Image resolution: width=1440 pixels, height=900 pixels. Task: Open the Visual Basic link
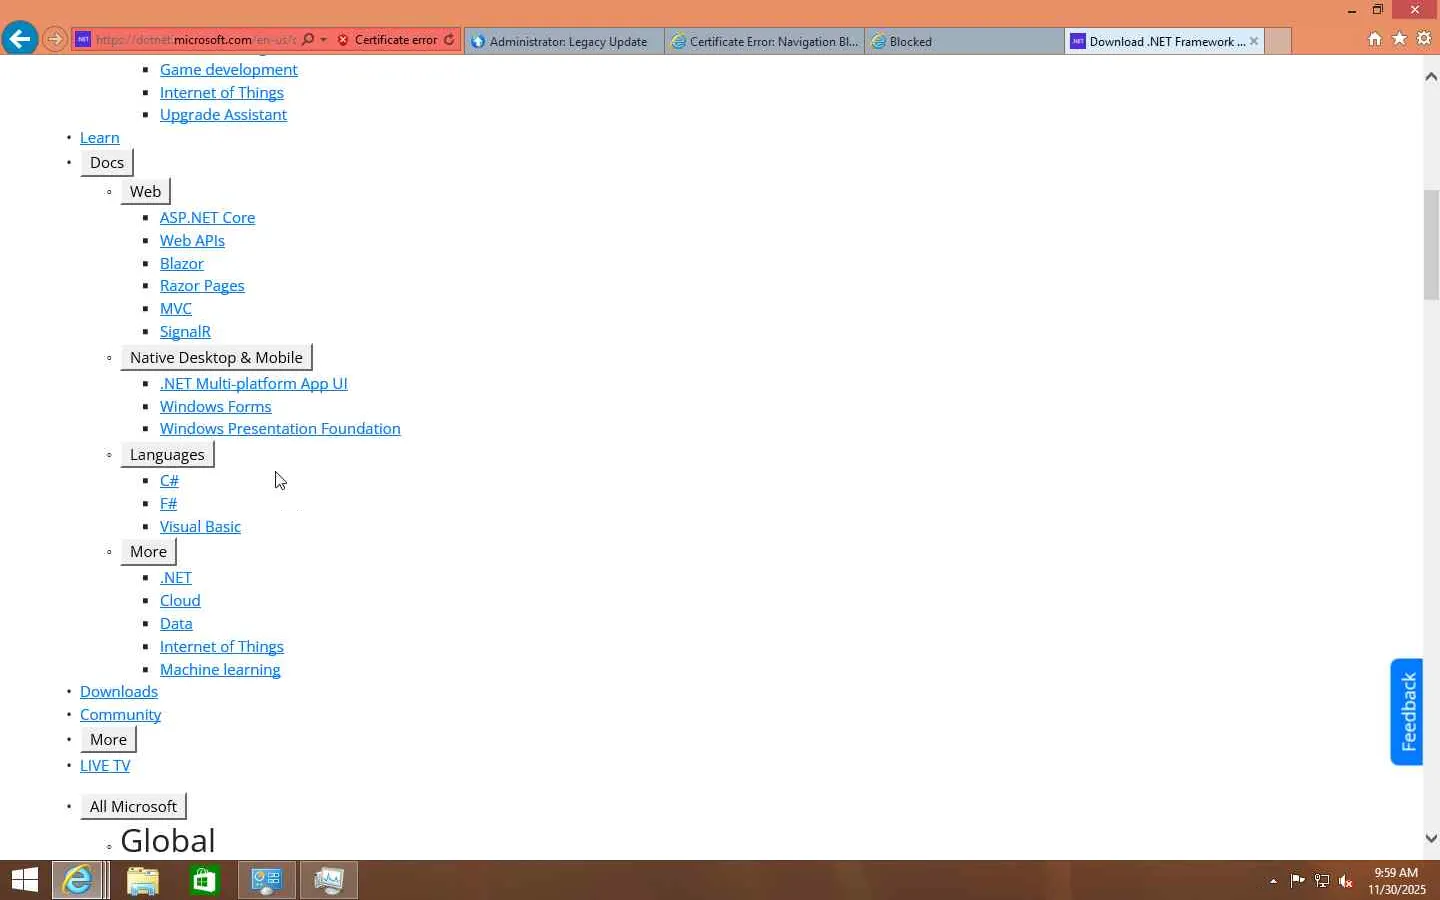(x=200, y=526)
